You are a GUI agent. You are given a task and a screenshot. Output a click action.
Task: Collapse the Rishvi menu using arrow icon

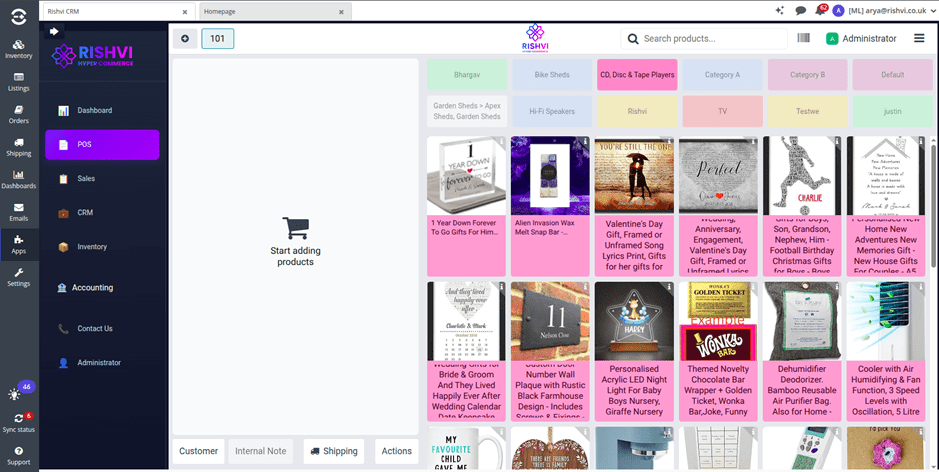point(54,31)
